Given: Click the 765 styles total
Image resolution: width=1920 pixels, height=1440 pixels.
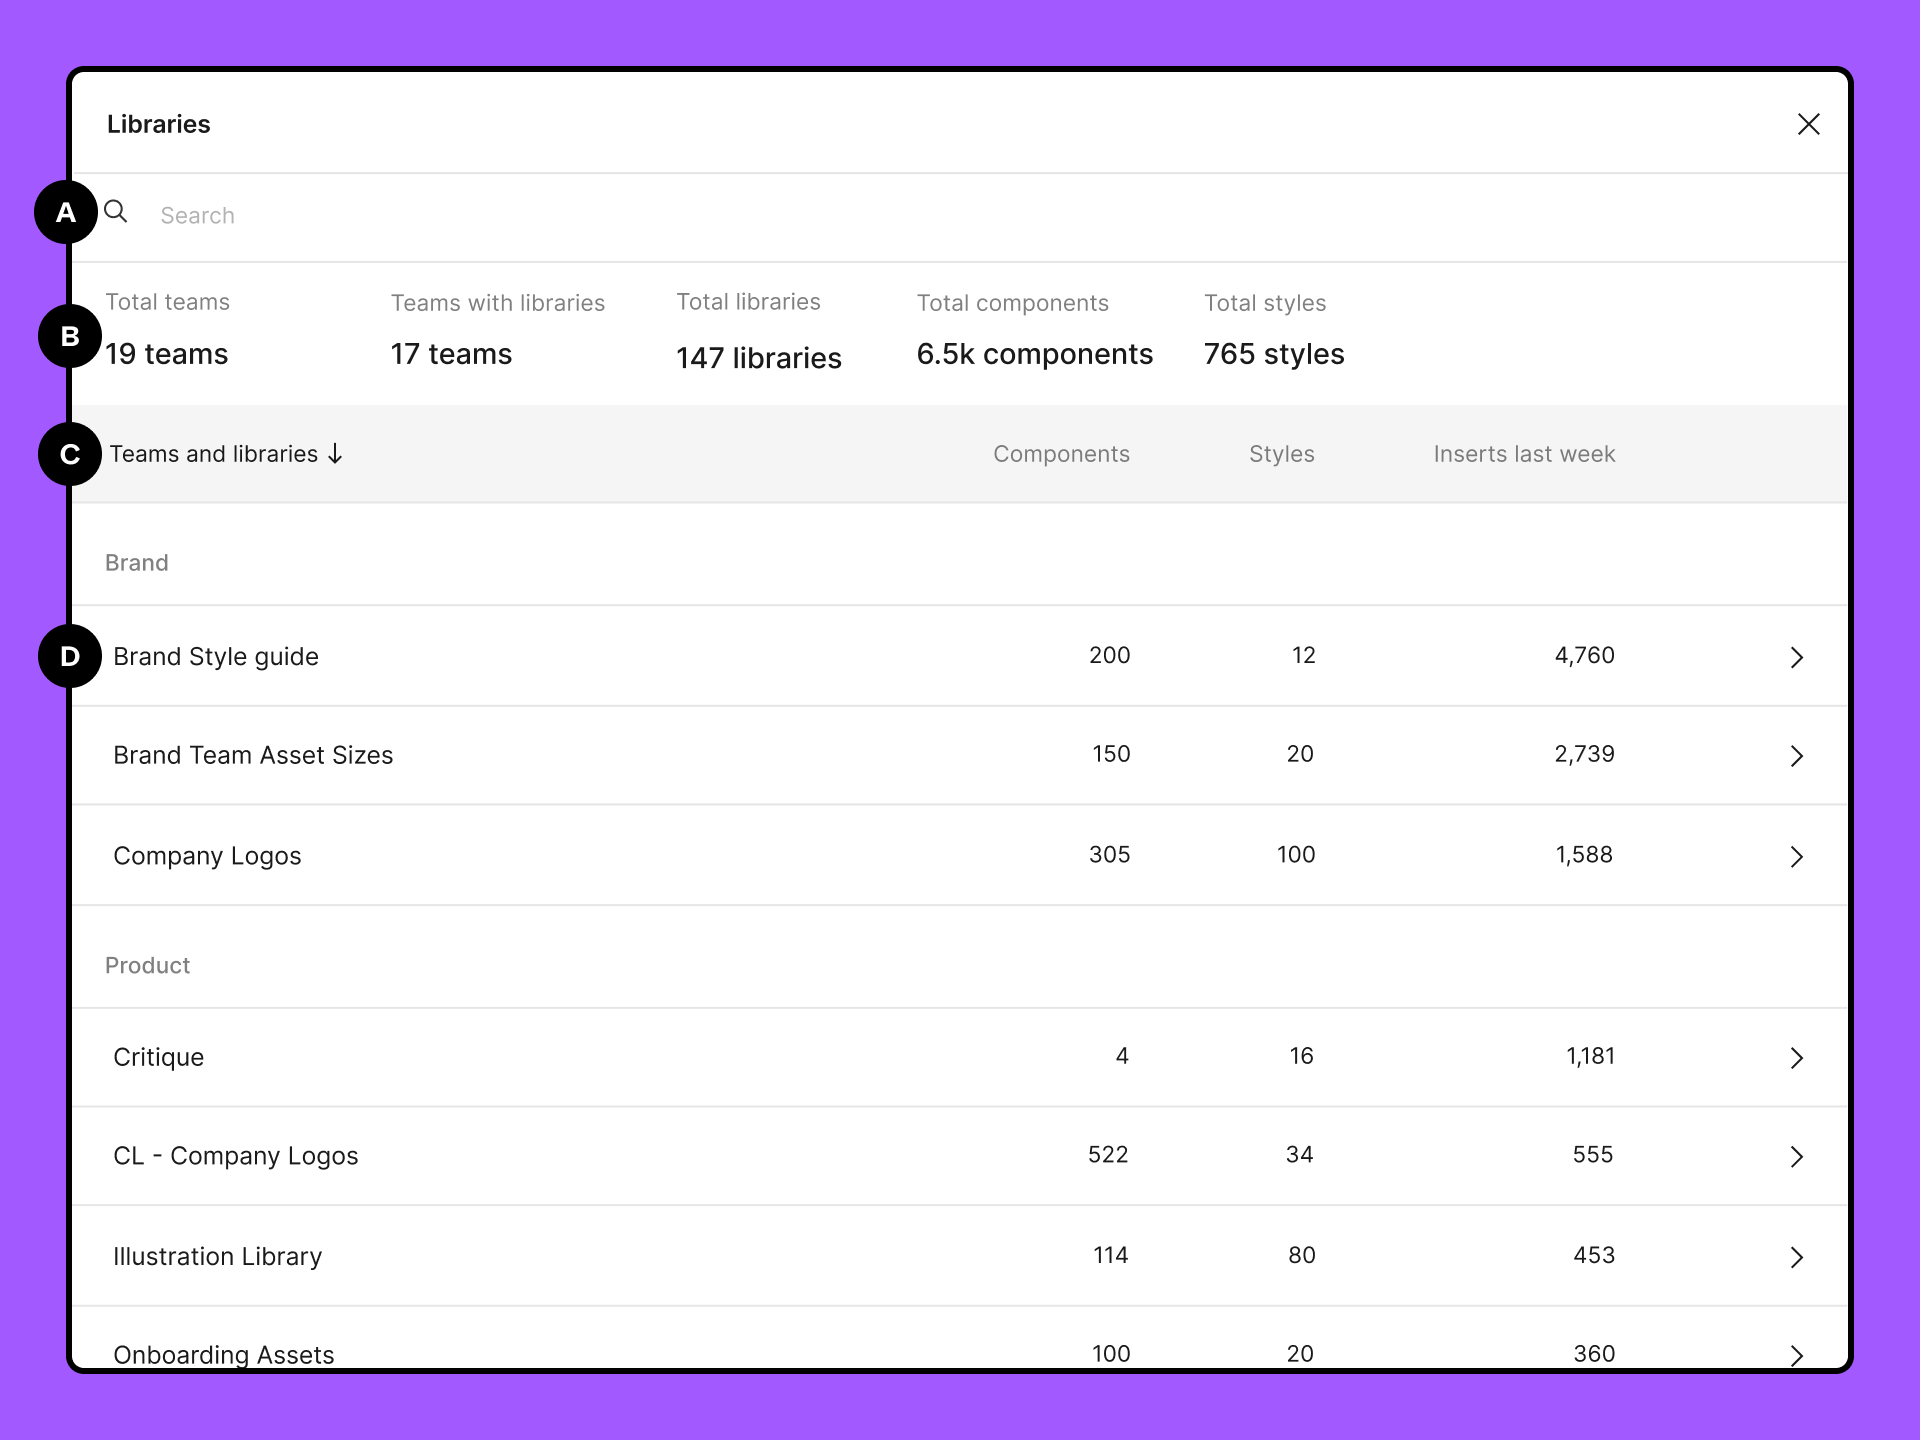Looking at the screenshot, I should [x=1274, y=354].
